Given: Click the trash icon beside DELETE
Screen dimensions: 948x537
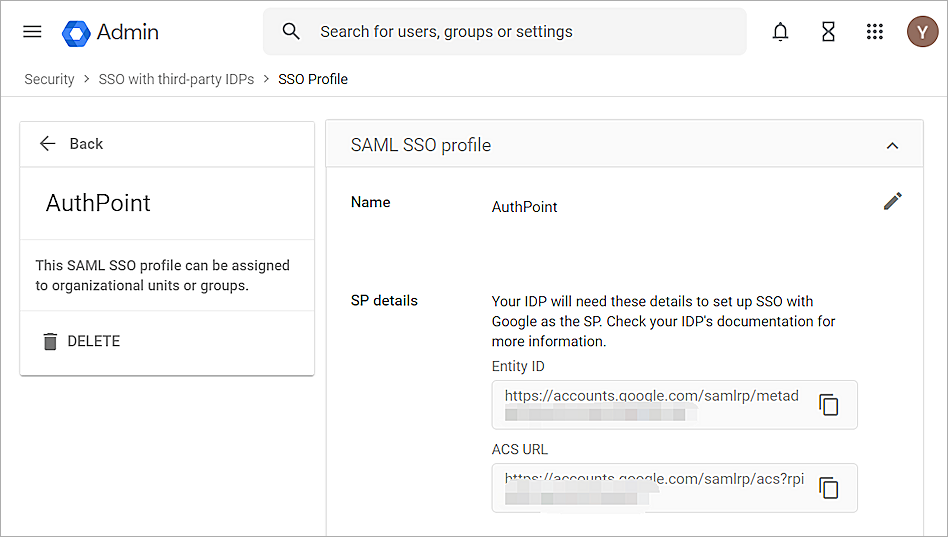Looking at the screenshot, I should tap(50, 342).
